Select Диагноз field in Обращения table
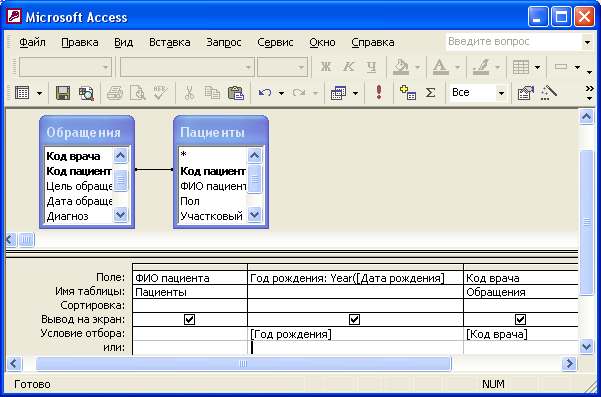This screenshot has width=601, height=397. tap(67, 216)
